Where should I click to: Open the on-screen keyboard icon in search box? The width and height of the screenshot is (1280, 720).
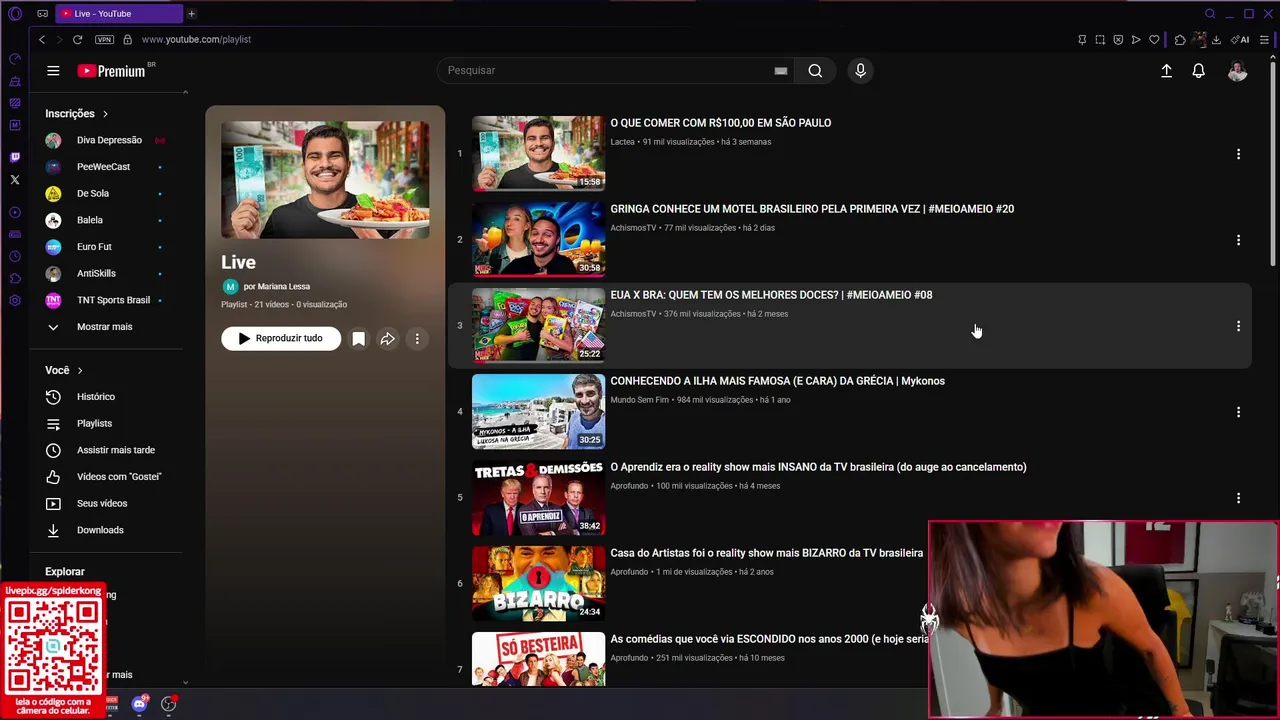[x=780, y=71]
